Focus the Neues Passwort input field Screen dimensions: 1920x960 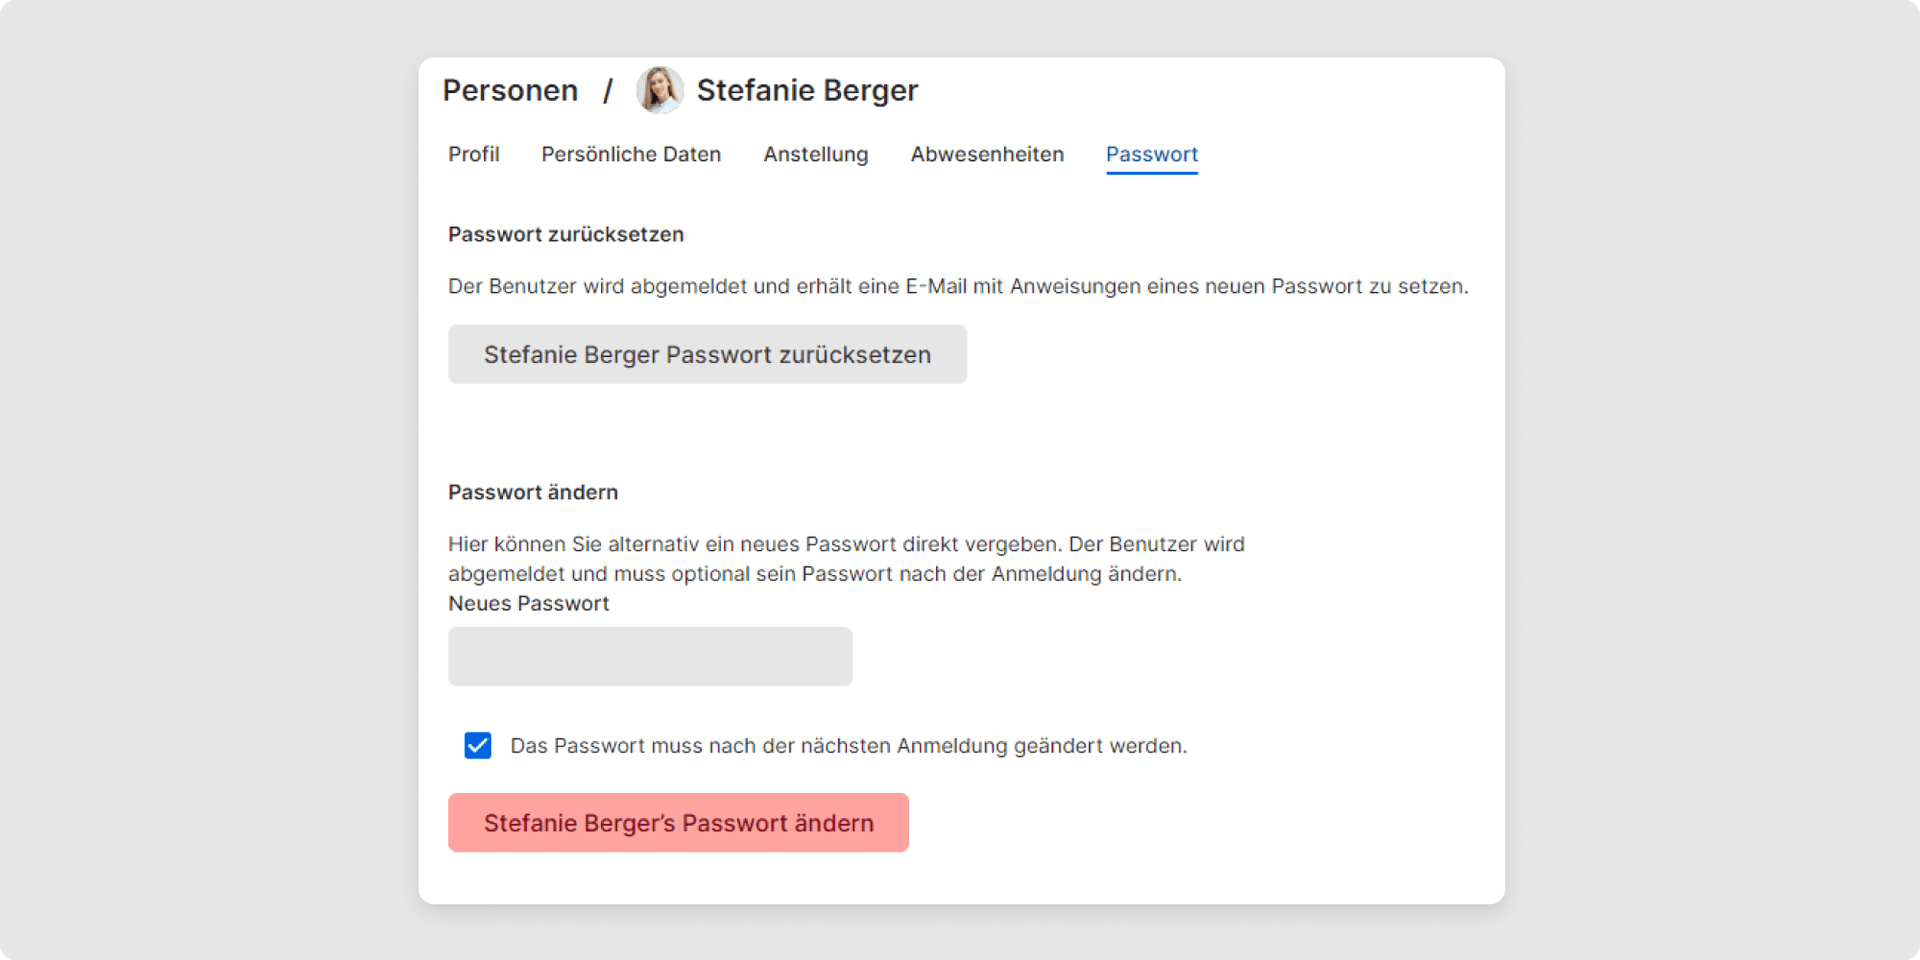[x=650, y=656]
